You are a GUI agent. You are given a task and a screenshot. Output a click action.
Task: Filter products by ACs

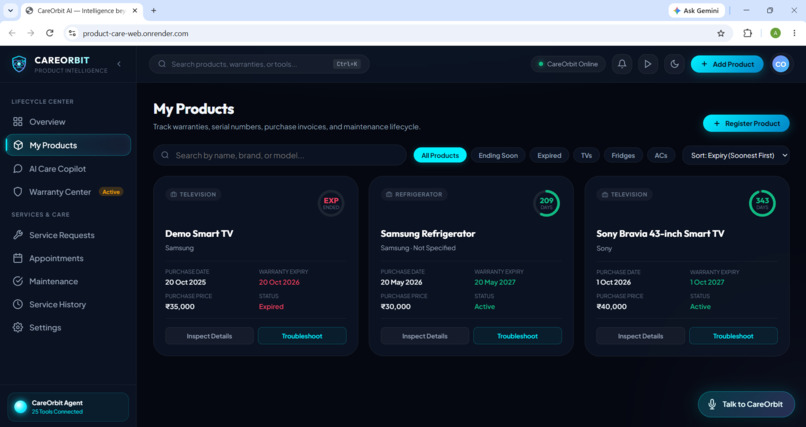[x=661, y=155]
